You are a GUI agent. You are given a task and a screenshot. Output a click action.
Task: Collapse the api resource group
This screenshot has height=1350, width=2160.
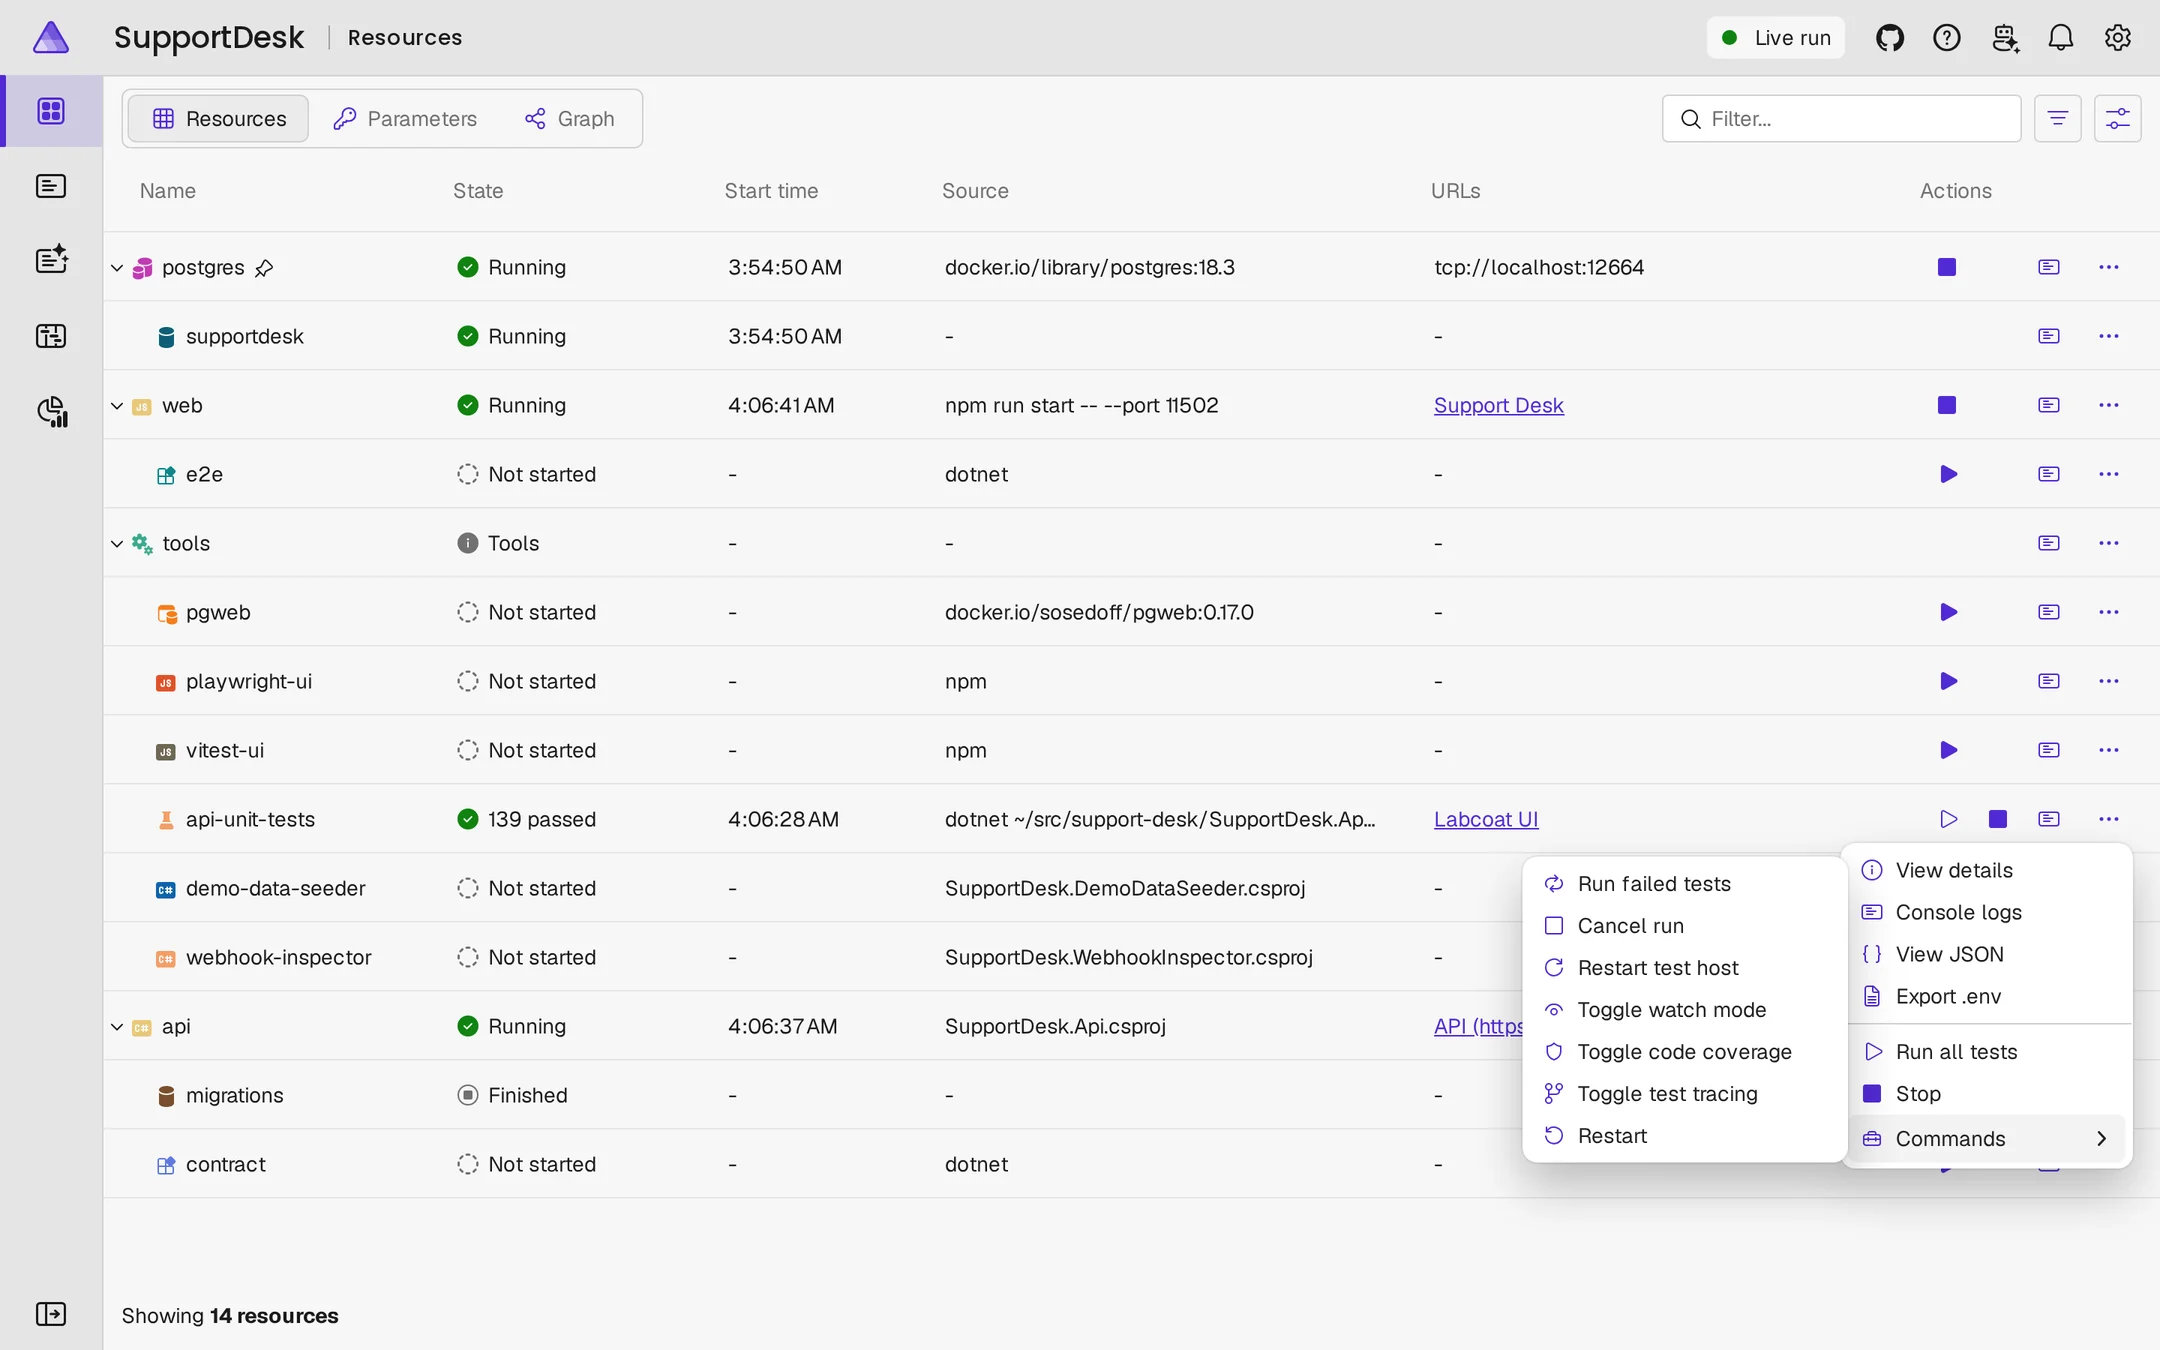pyautogui.click(x=117, y=1027)
